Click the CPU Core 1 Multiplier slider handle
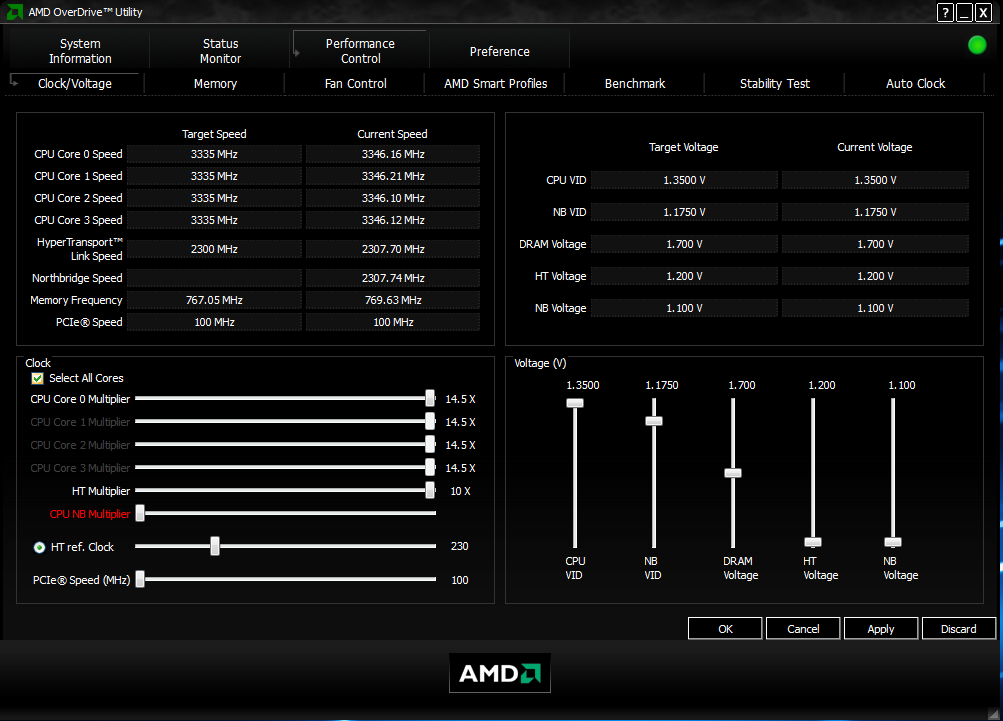Image resolution: width=1003 pixels, height=721 pixels. tap(430, 421)
